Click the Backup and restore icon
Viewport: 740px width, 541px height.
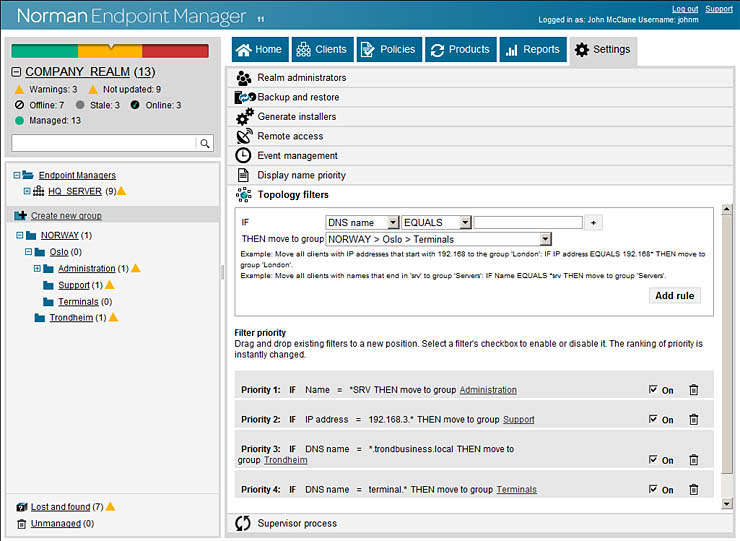[x=244, y=97]
